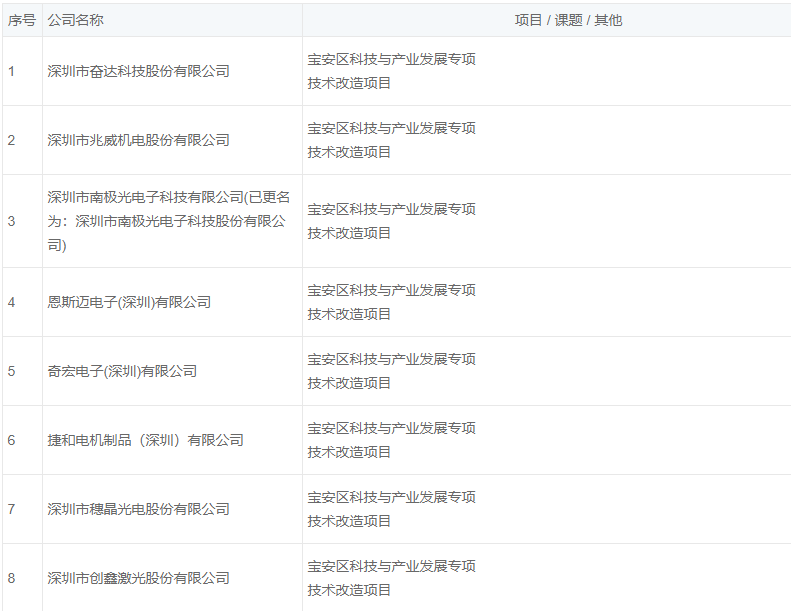Click the project cell of row 4
This screenshot has width=791, height=611.
point(391,302)
